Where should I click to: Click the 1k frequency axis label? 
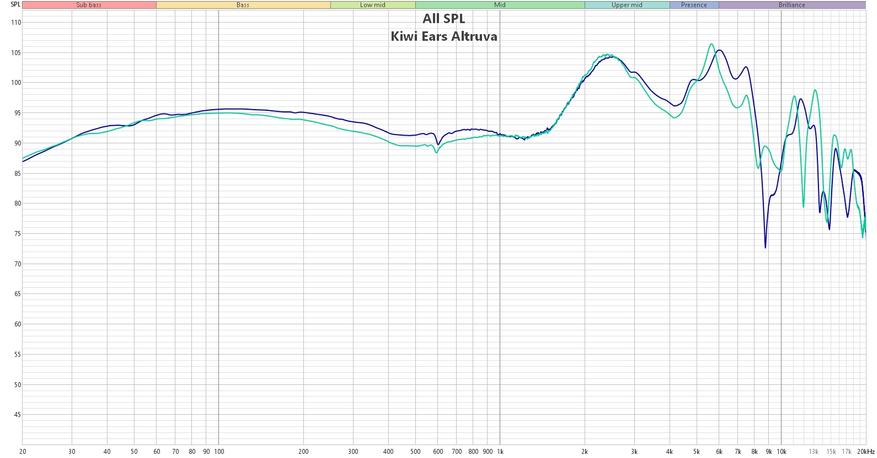pos(499,451)
